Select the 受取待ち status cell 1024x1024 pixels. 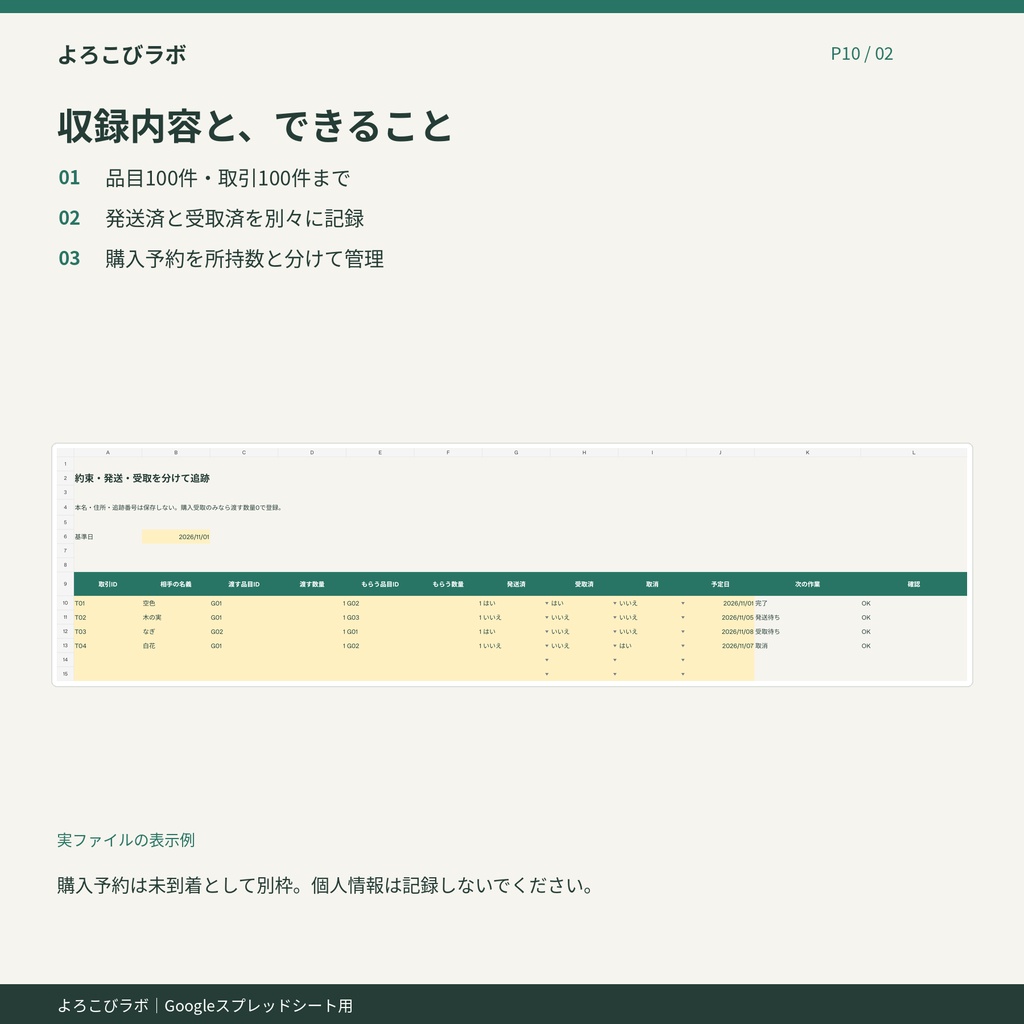coord(807,632)
